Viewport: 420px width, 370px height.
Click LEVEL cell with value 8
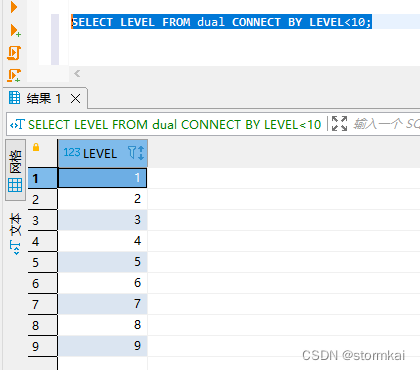click(102, 325)
